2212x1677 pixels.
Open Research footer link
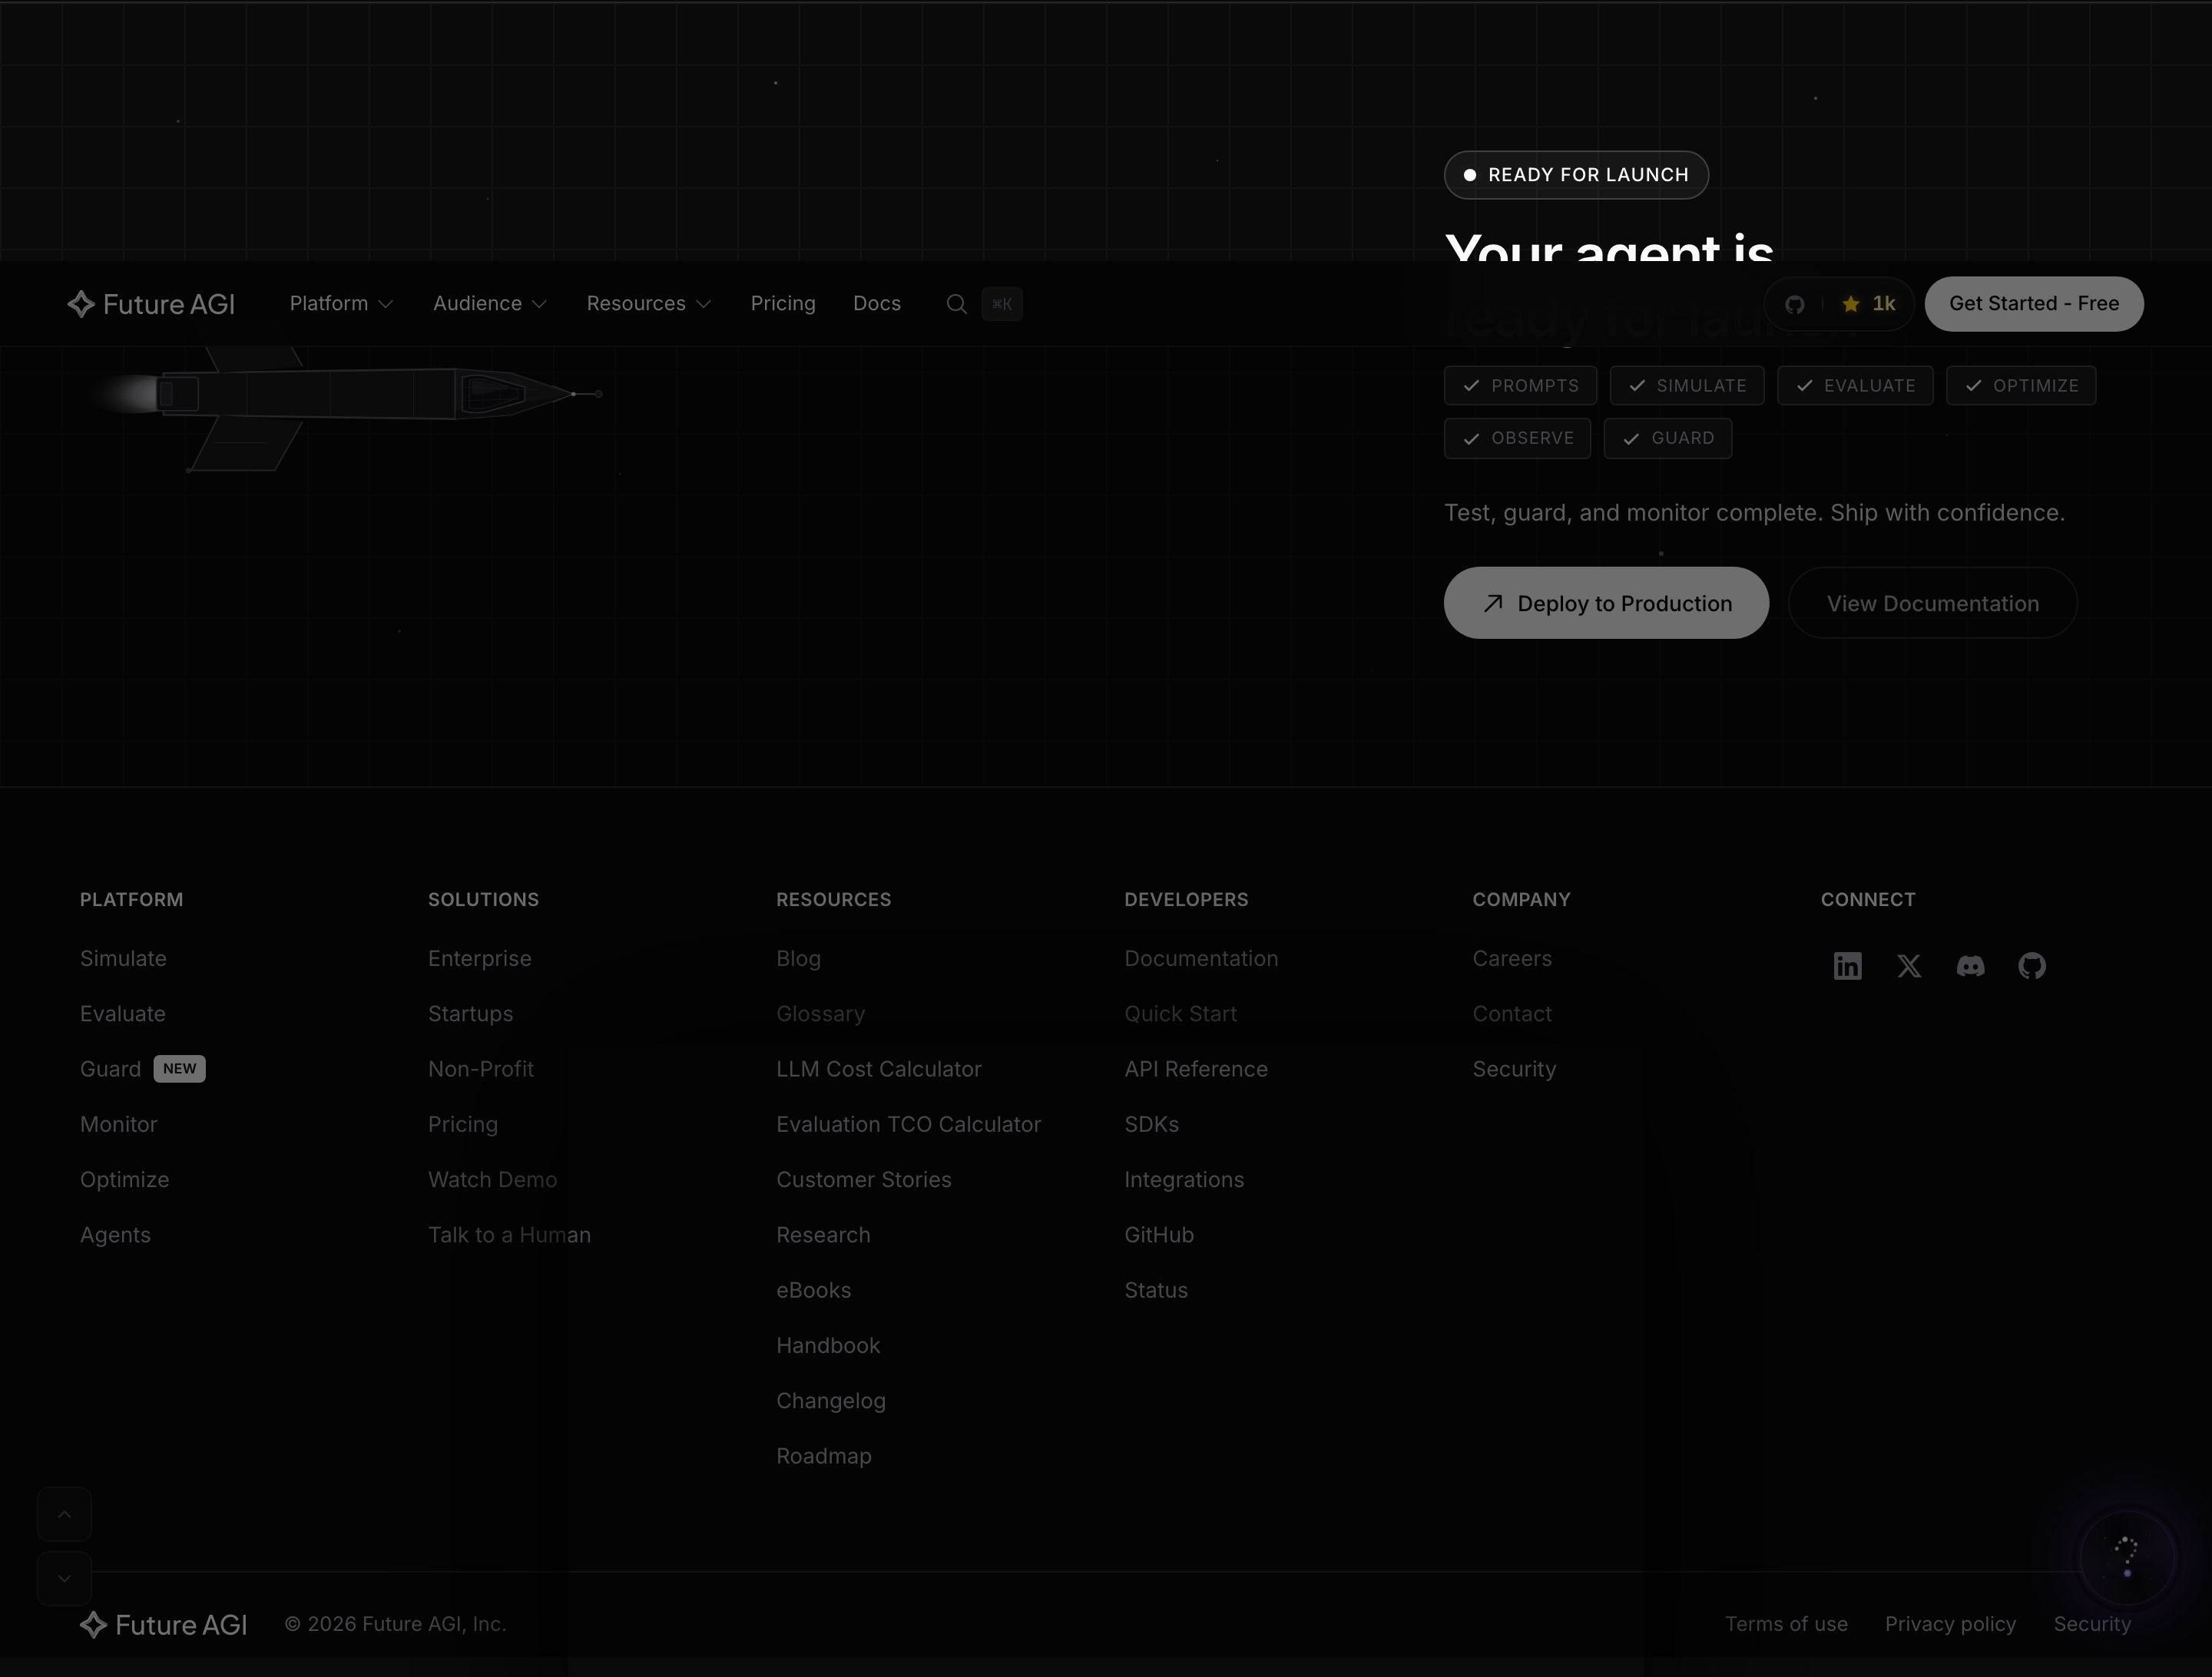click(x=824, y=1235)
